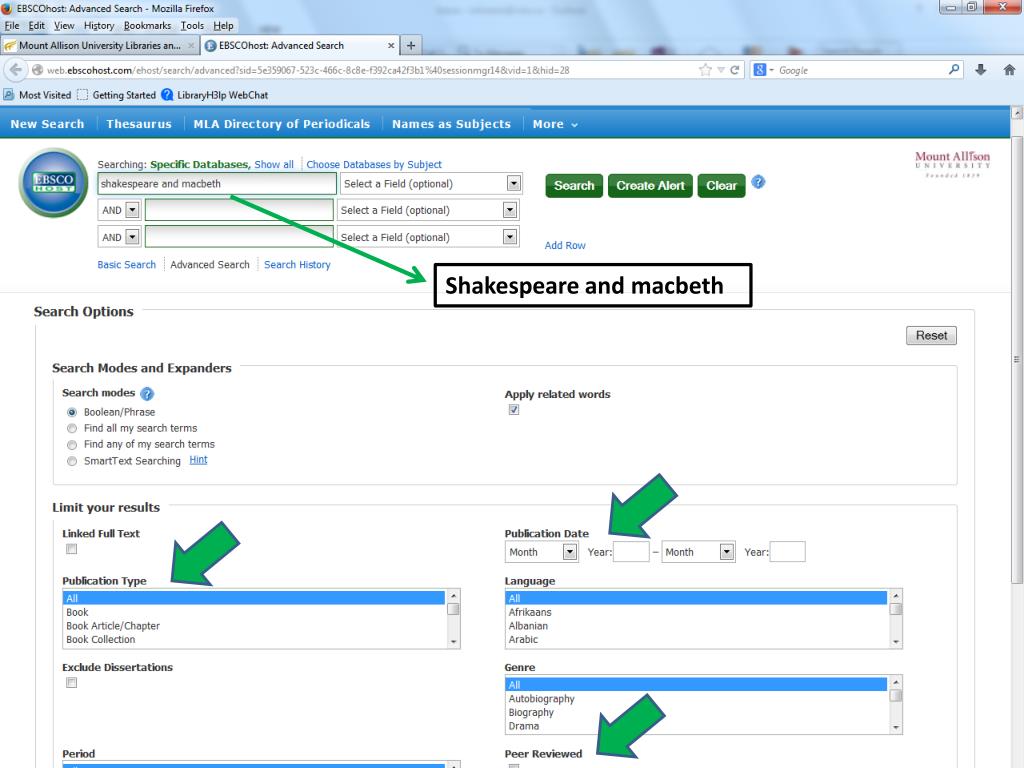Click the LibraryH3lp WebChat bookmark icon
The width and height of the screenshot is (1024, 768).
tap(167, 95)
